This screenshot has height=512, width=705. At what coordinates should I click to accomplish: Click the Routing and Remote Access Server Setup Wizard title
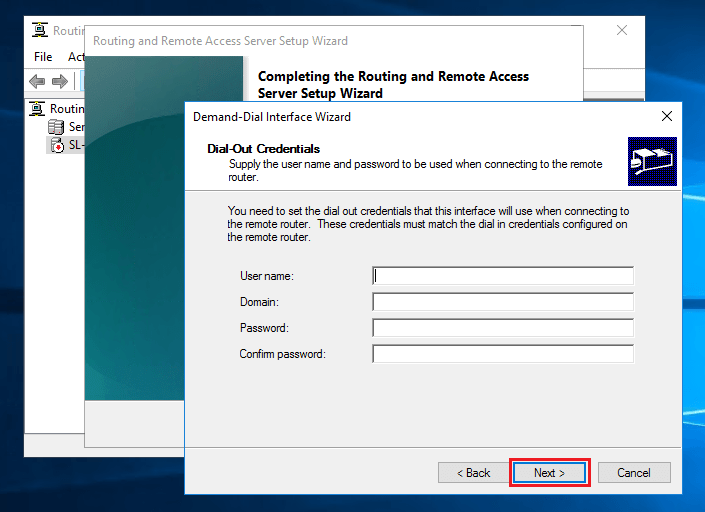point(220,41)
